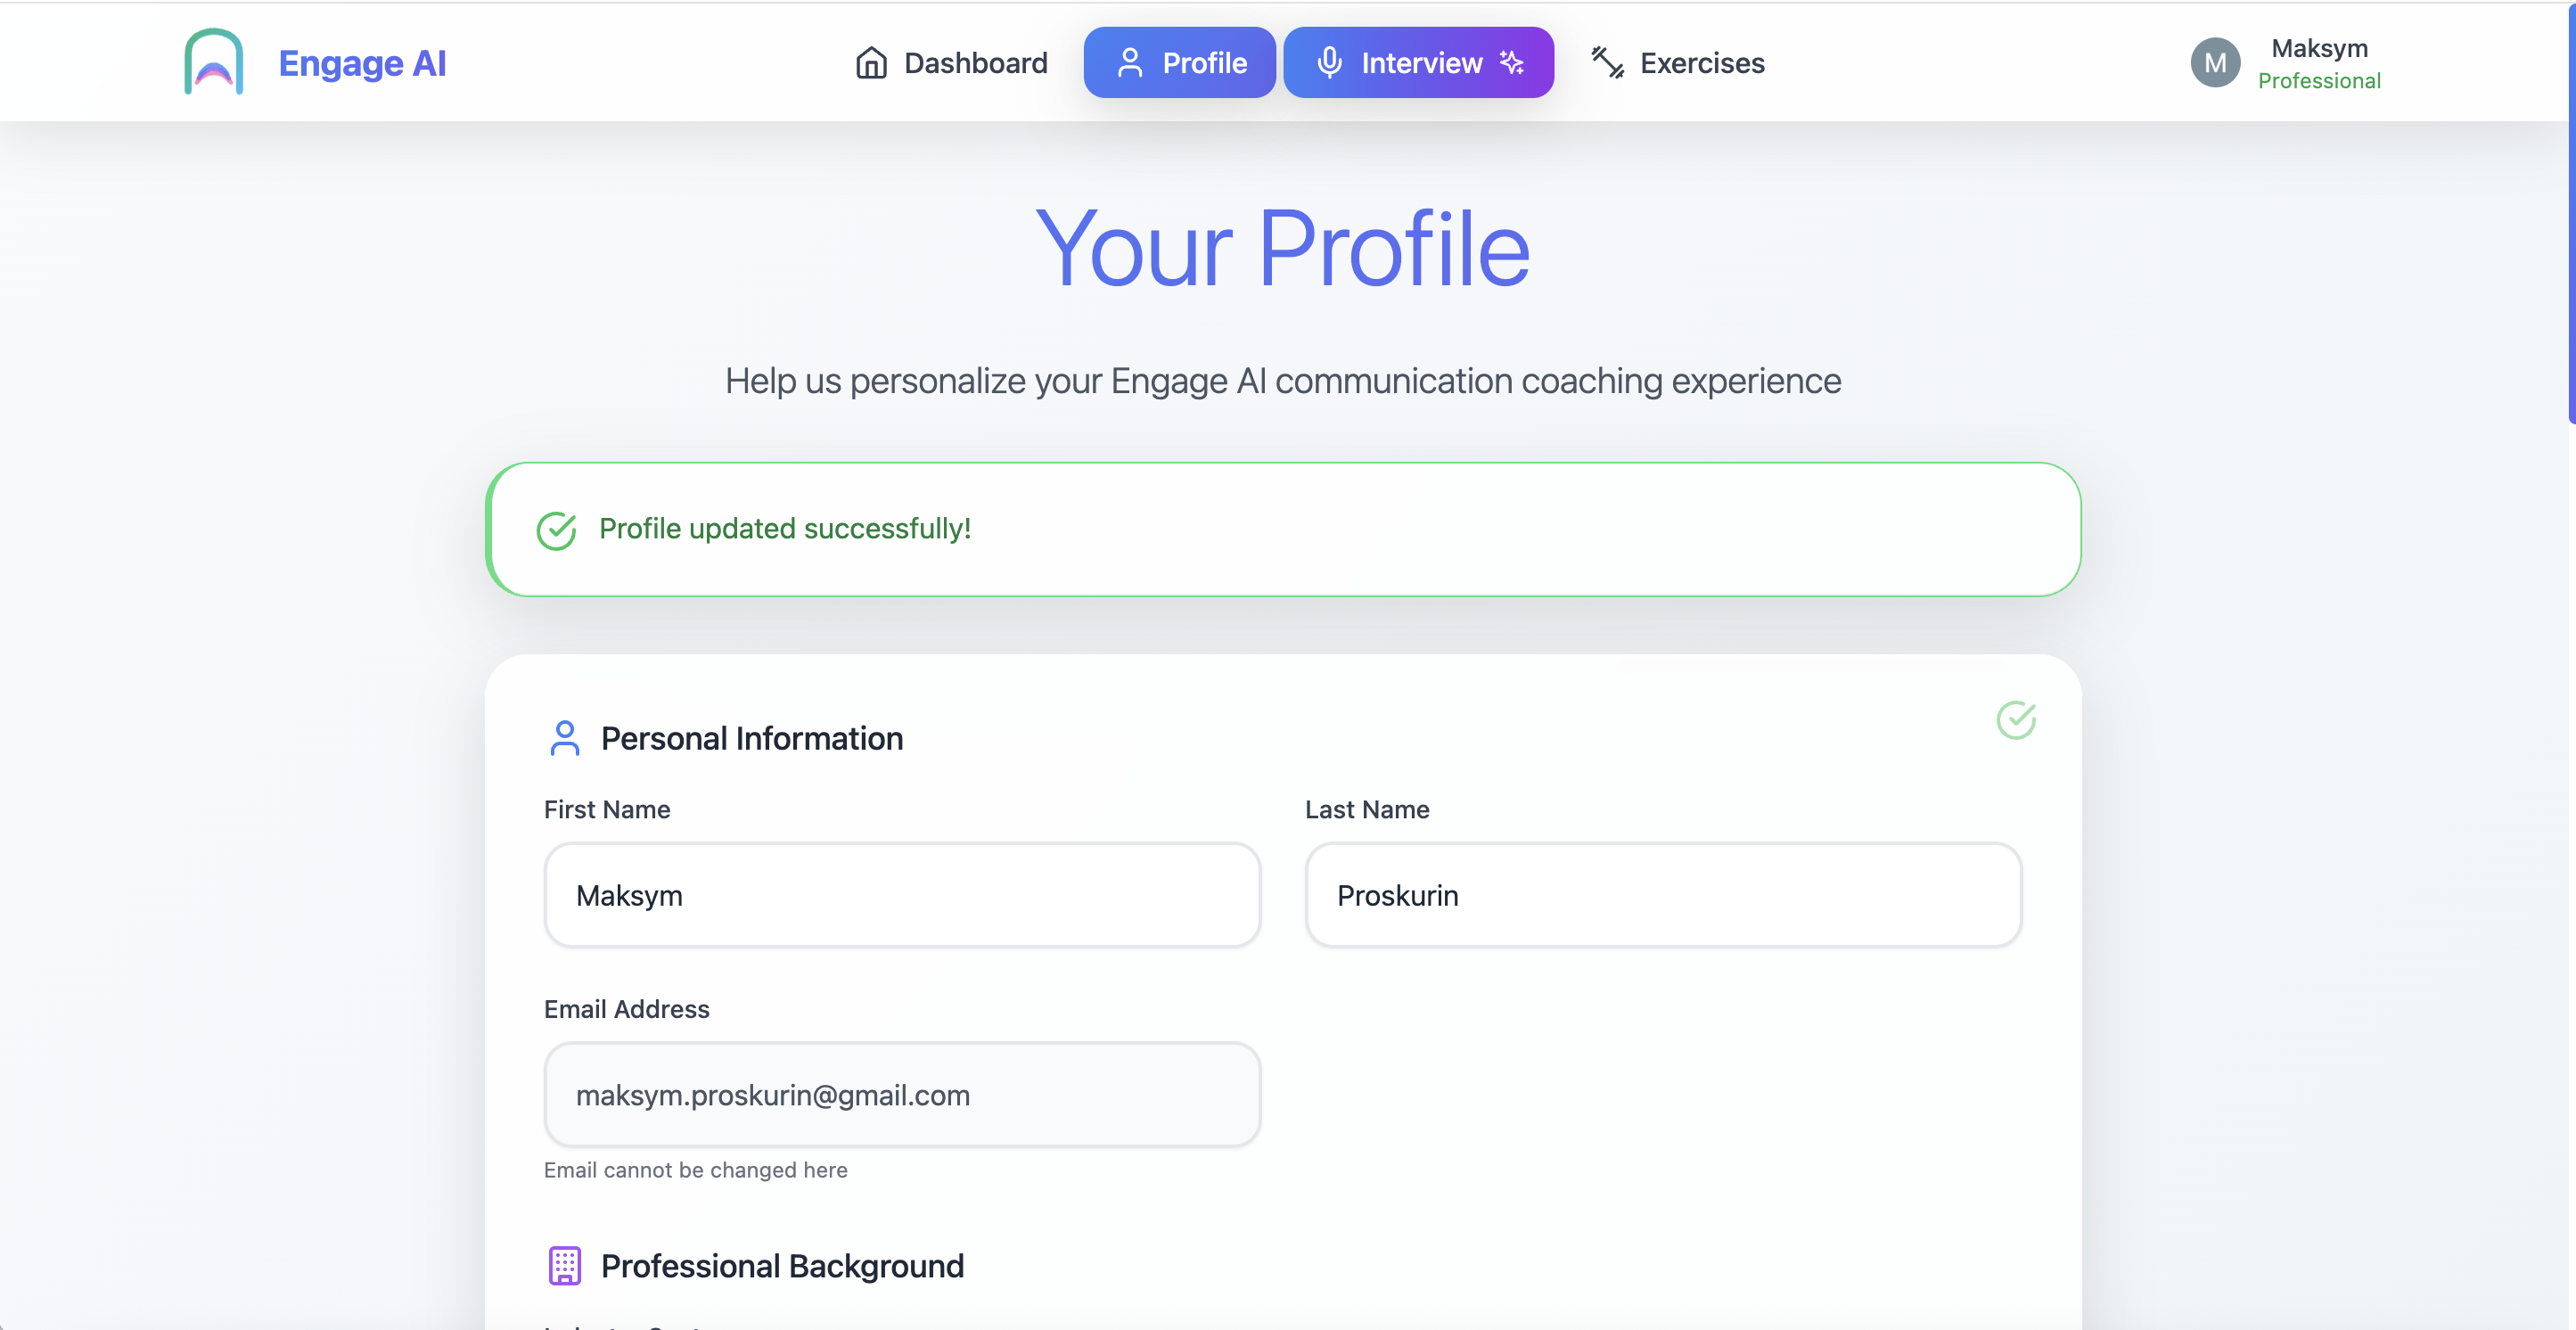Focus the Last Name input field
Screen dimensions: 2576x1330
point(1663,895)
